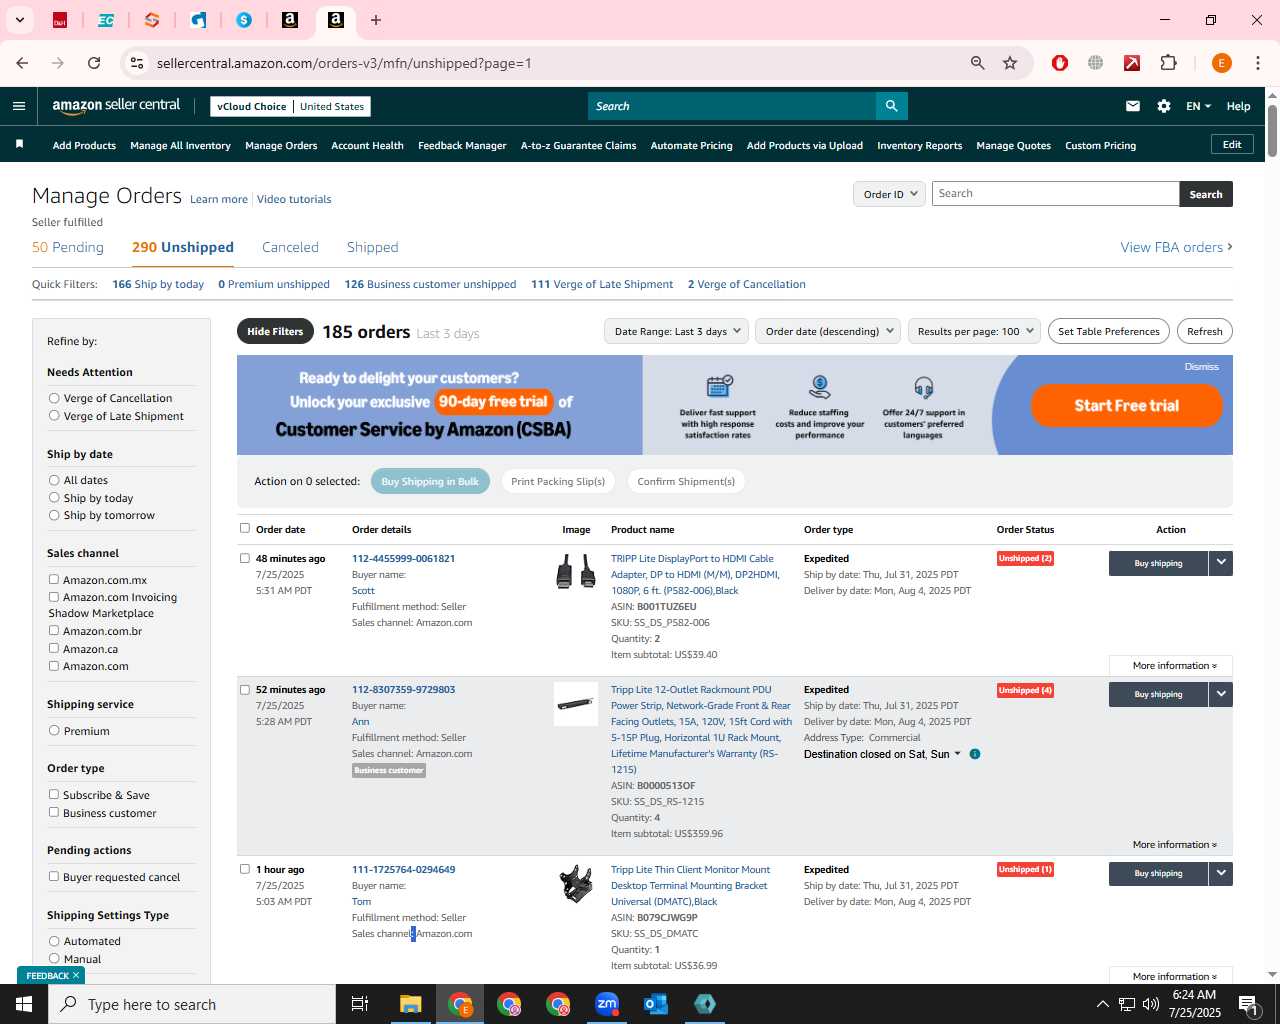Open Date Range: Last 3 days dropdown

tap(676, 331)
